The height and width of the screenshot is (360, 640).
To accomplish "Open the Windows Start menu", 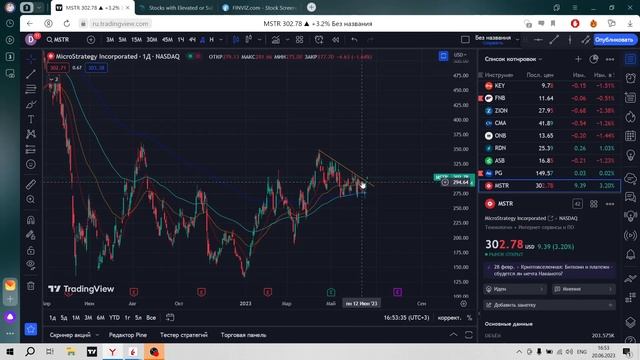I will [10, 351].
